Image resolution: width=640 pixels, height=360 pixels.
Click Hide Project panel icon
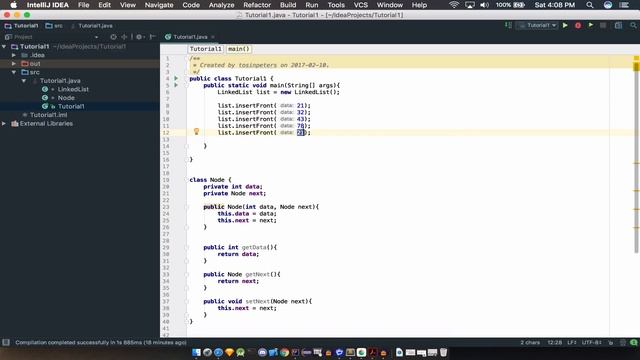click(153, 37)
